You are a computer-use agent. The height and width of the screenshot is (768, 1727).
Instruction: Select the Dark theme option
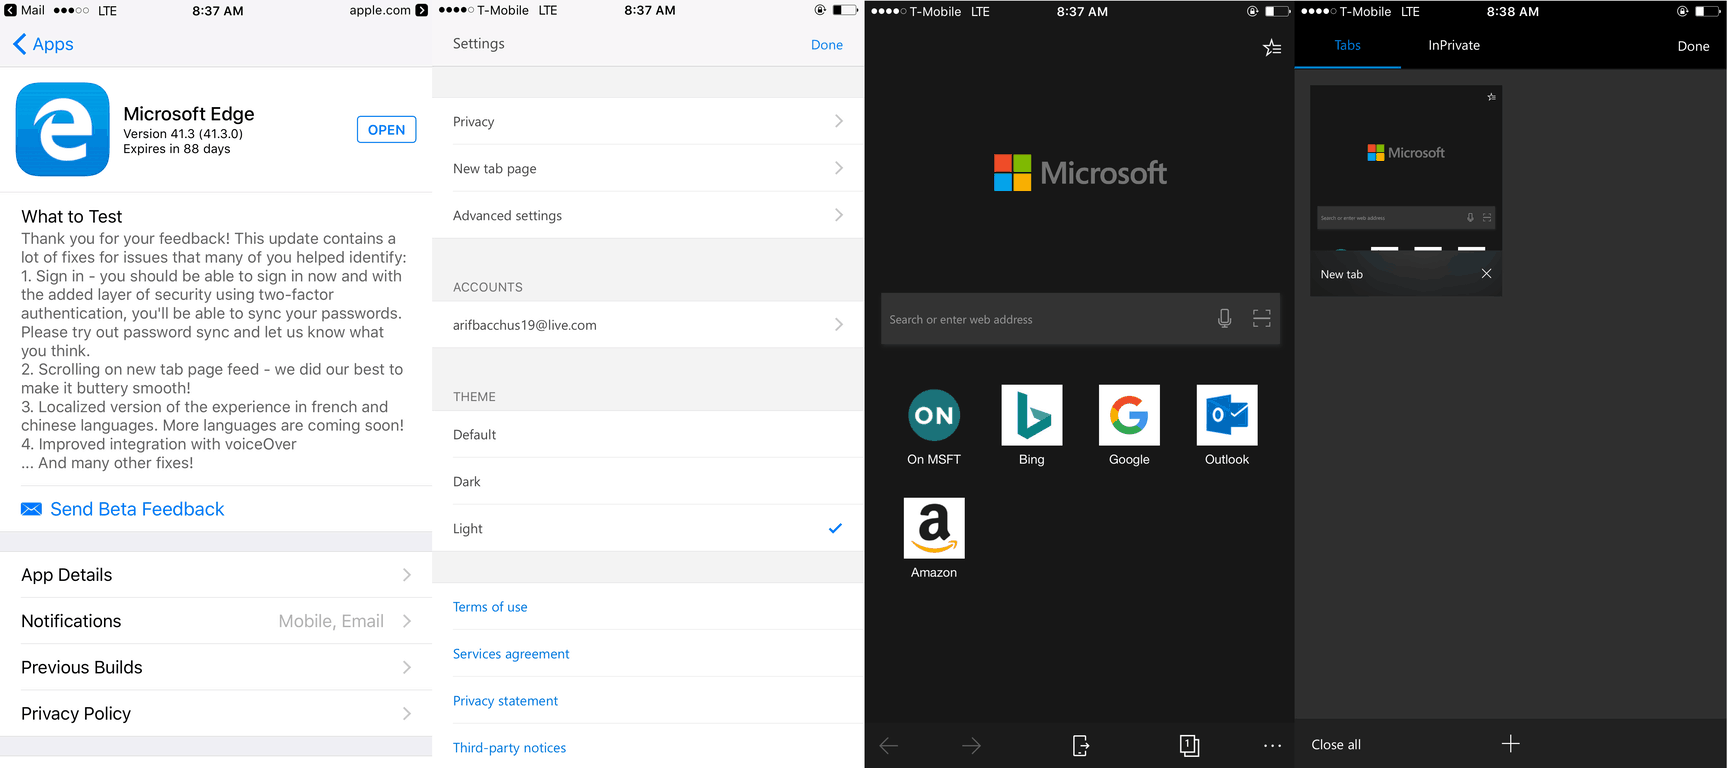(x=648, y=482)
